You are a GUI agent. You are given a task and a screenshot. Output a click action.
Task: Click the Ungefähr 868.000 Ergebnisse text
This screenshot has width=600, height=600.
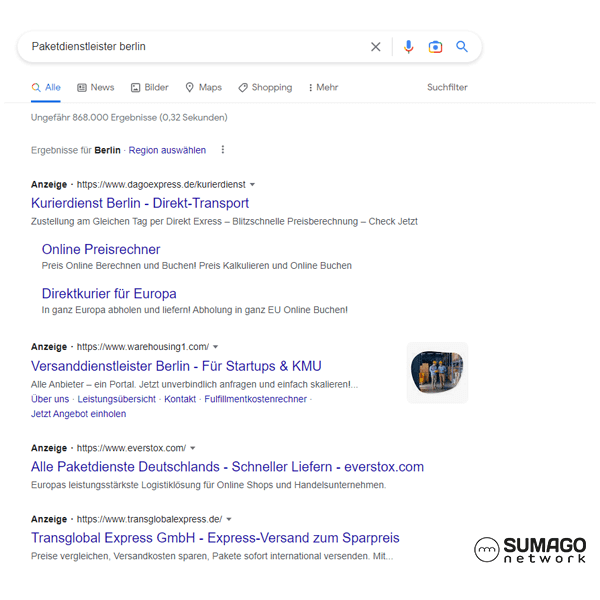129,117
